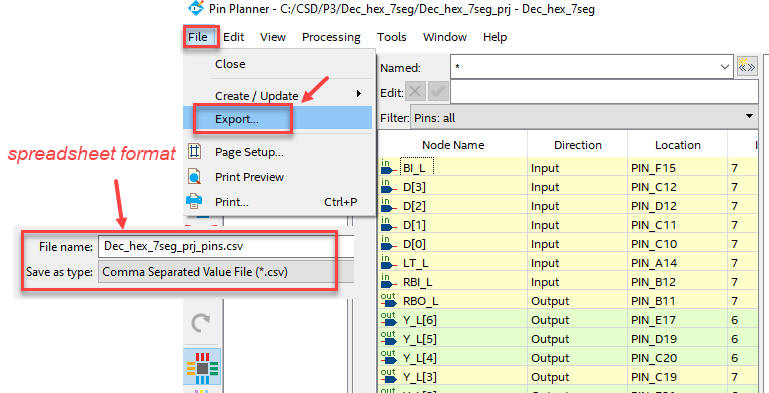Click the PIN_B11 location cell

pyautogui.click(x=677, y=301)
